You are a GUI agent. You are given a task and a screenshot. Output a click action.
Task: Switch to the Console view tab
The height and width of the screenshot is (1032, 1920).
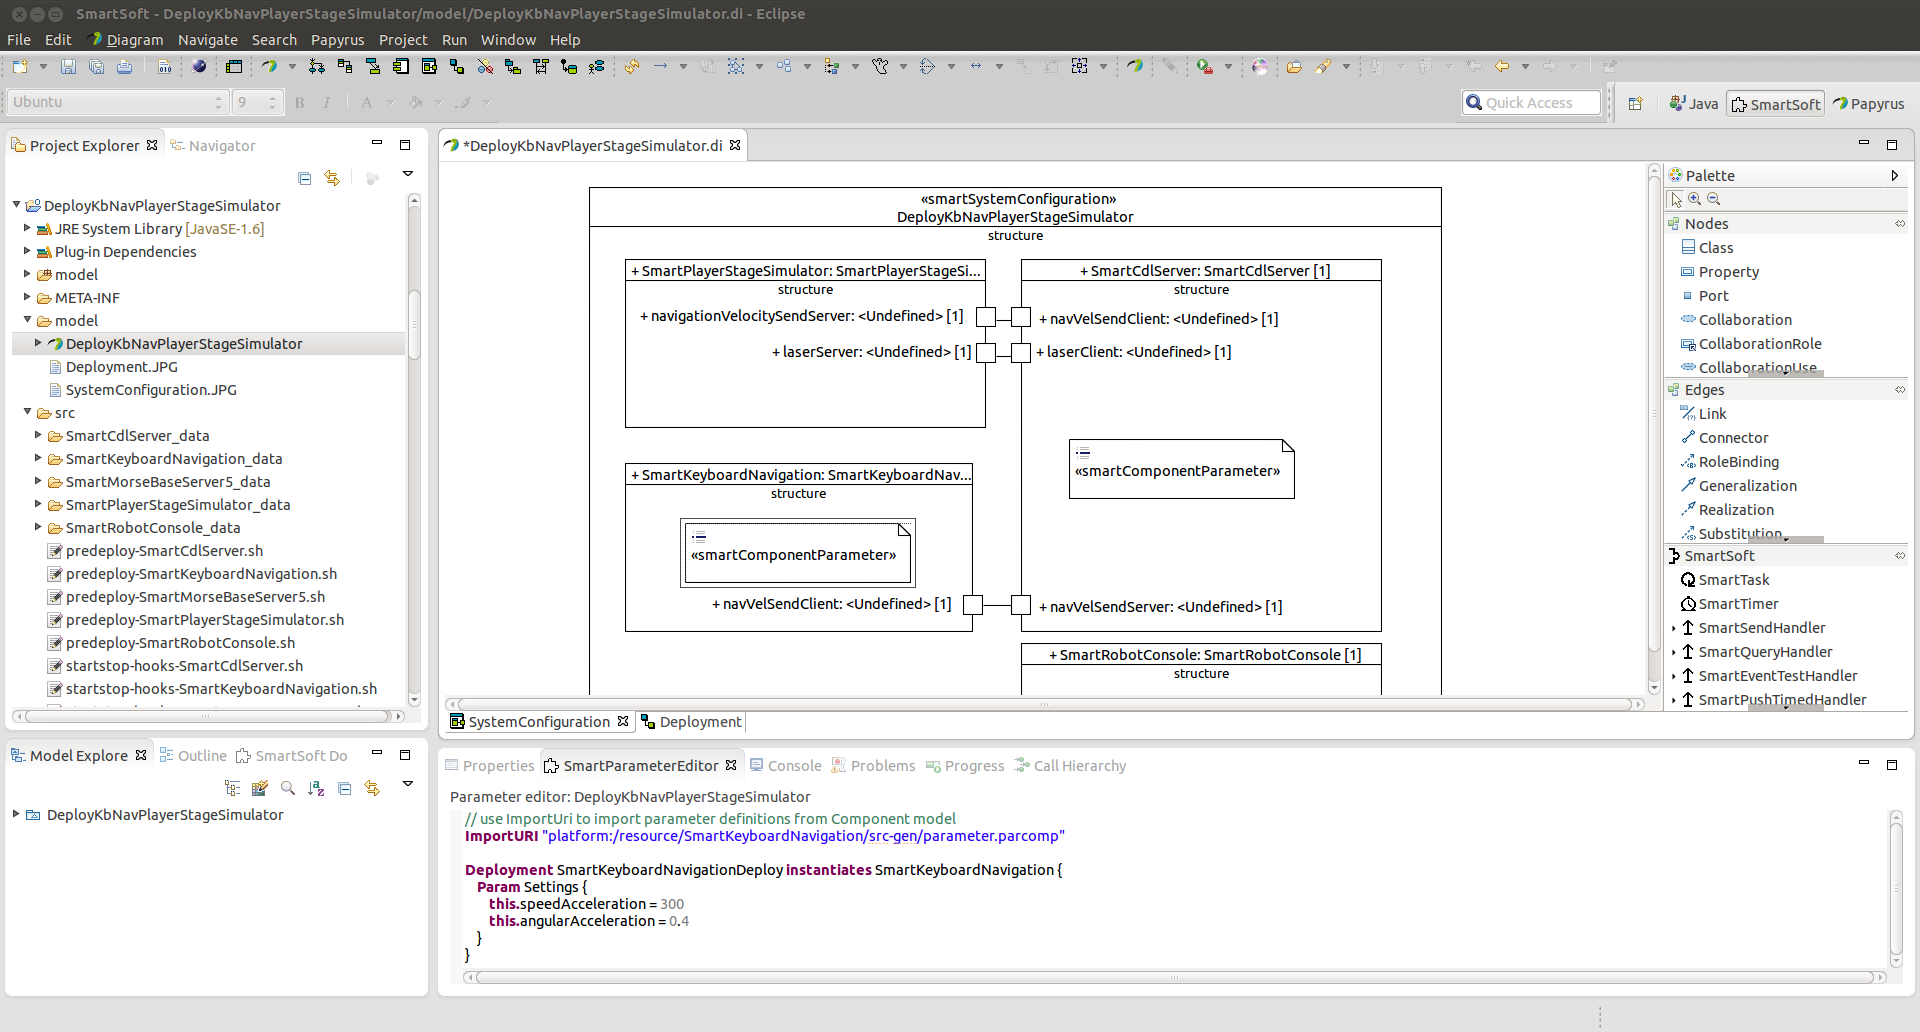(x=786, y=766)
